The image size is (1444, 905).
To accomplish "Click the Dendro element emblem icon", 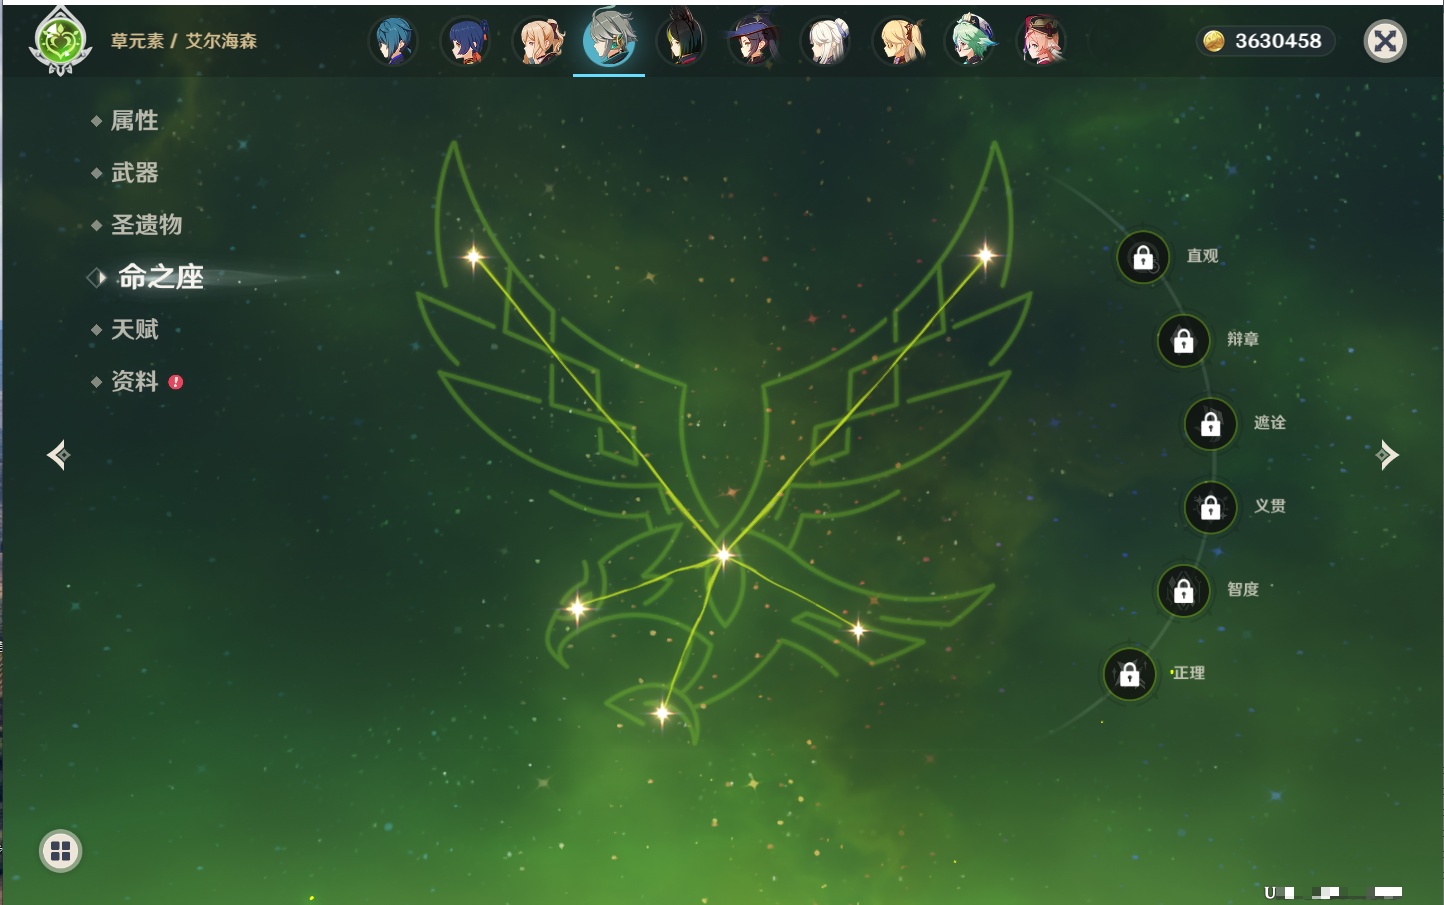I will click(x=61, y=41).
